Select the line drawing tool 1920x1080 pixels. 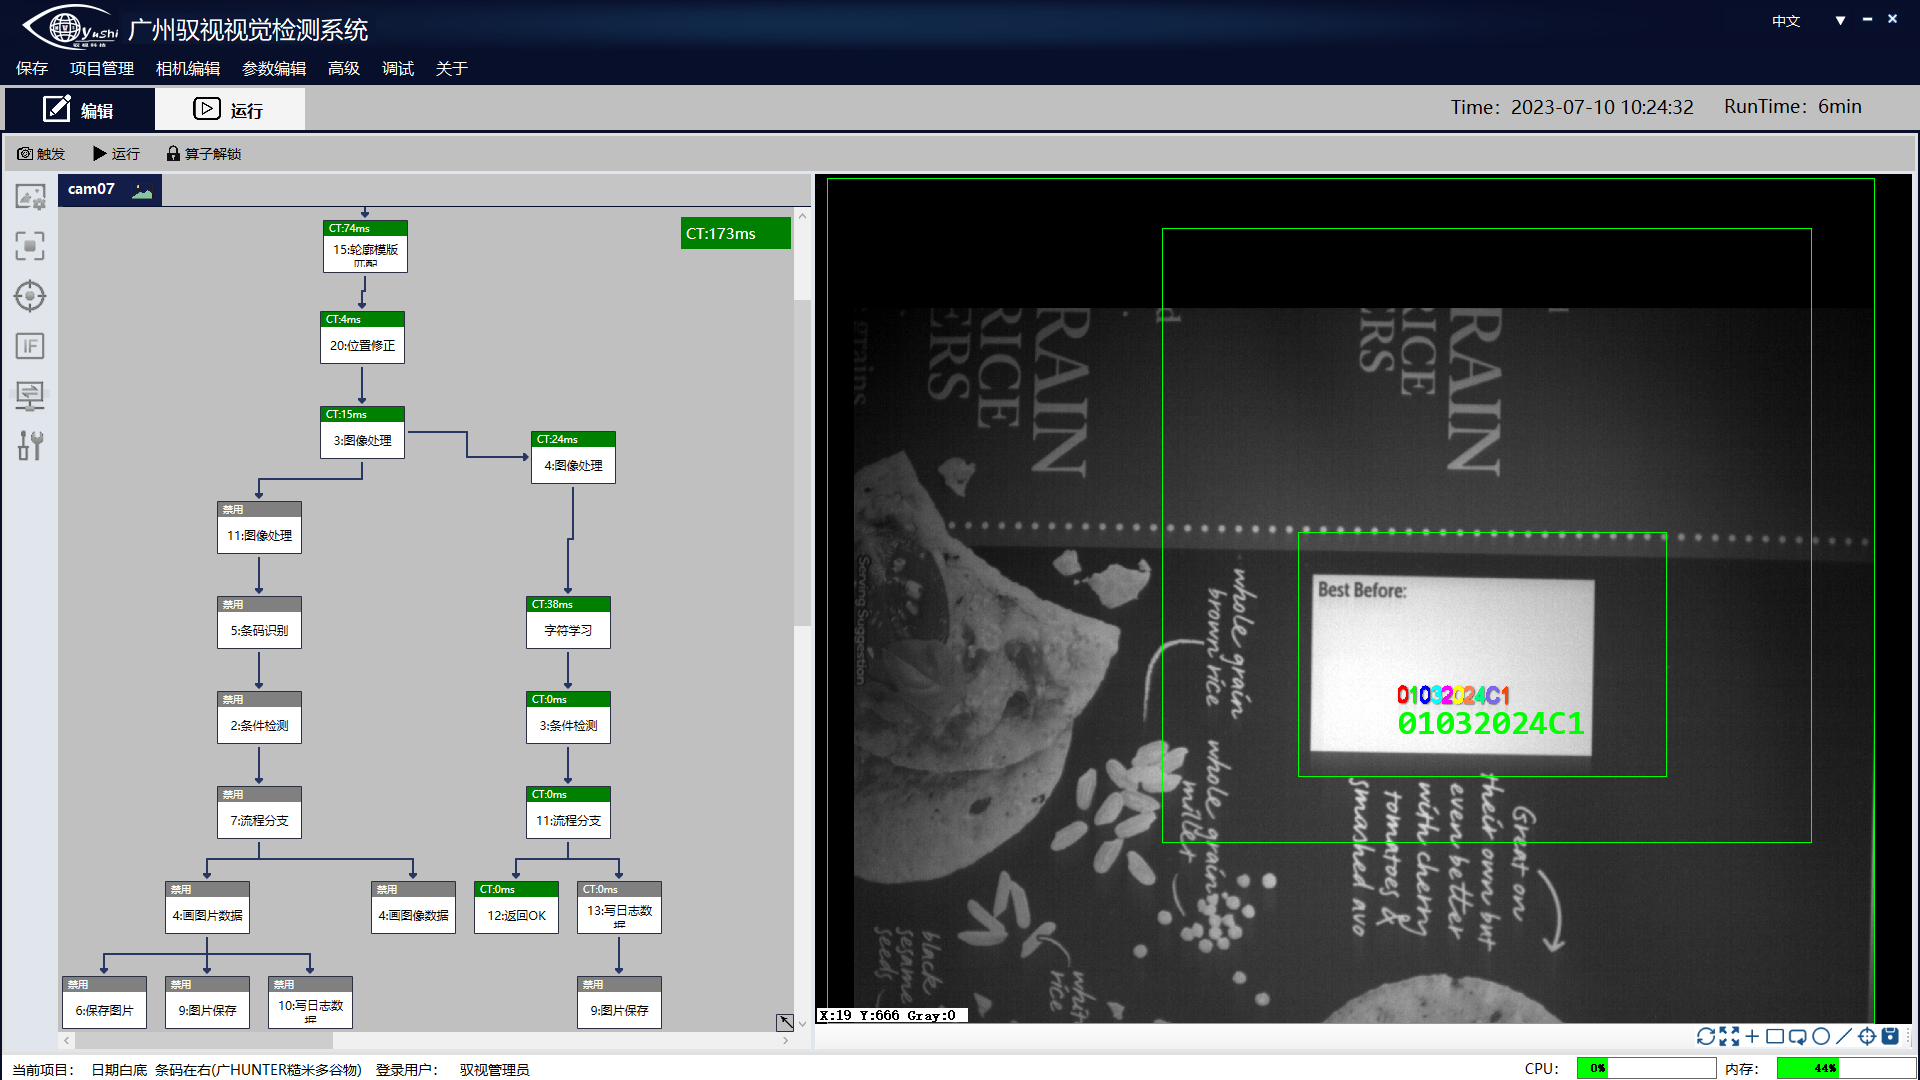pos(1844,1037)
